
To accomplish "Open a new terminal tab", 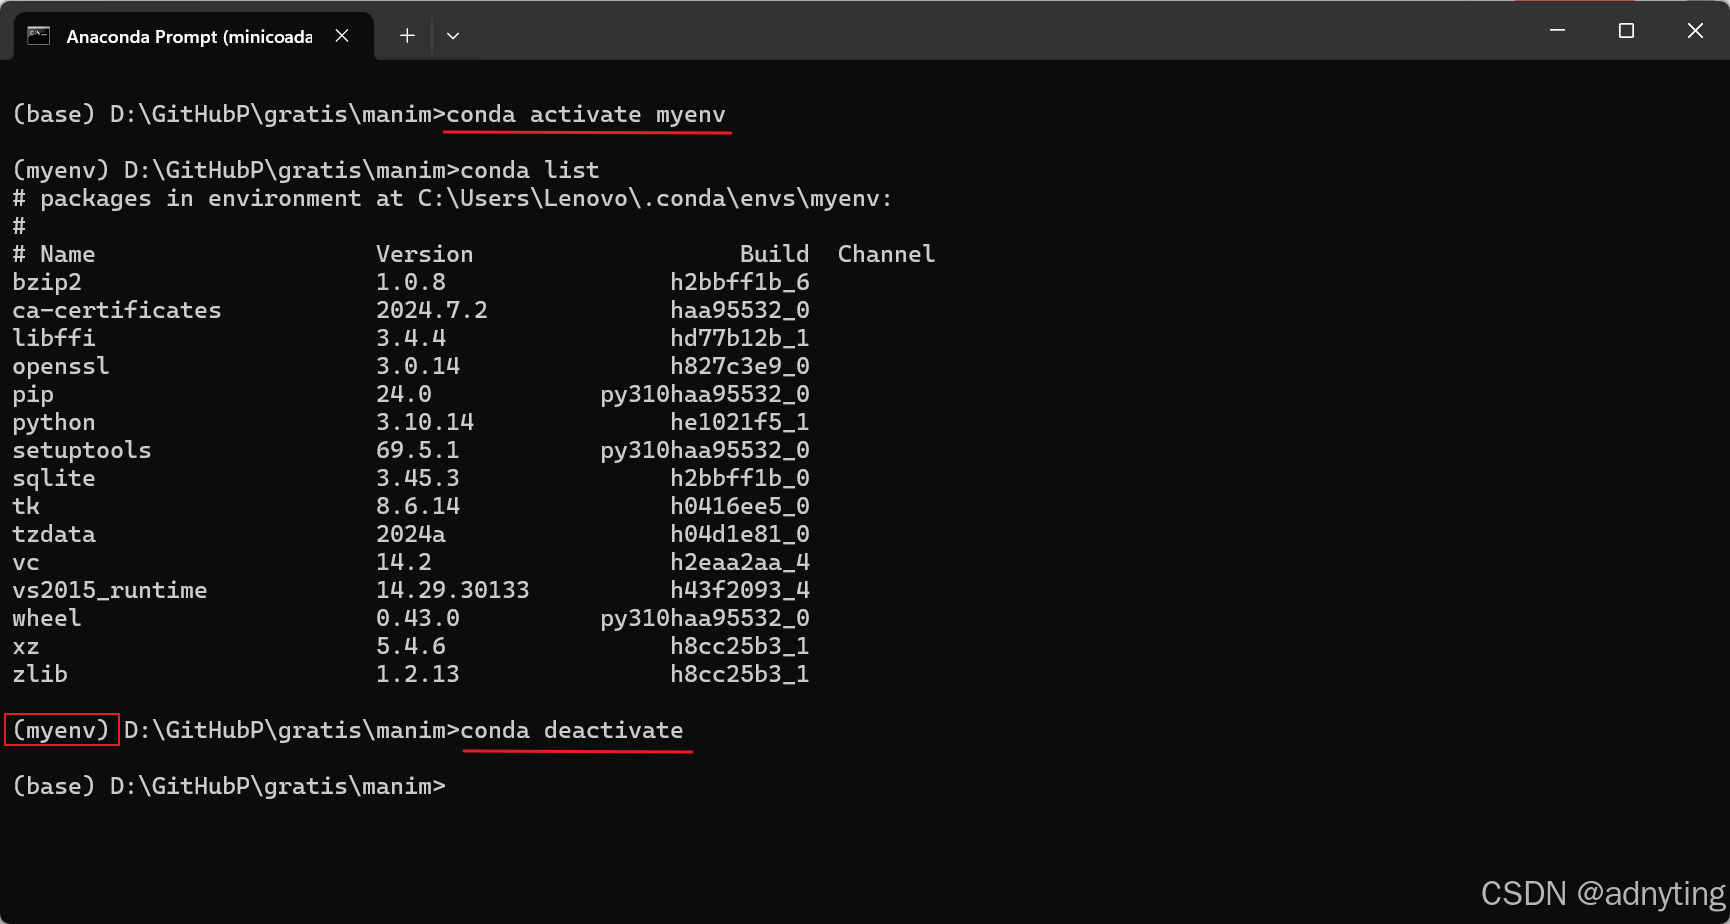I will pyautogui.click(x=407, y=36).
